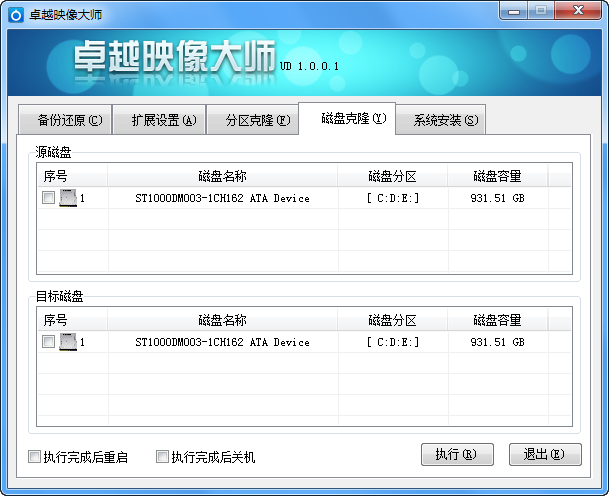Click source list 磁盘容量 column header
The image size is (609, 496).
497,176
